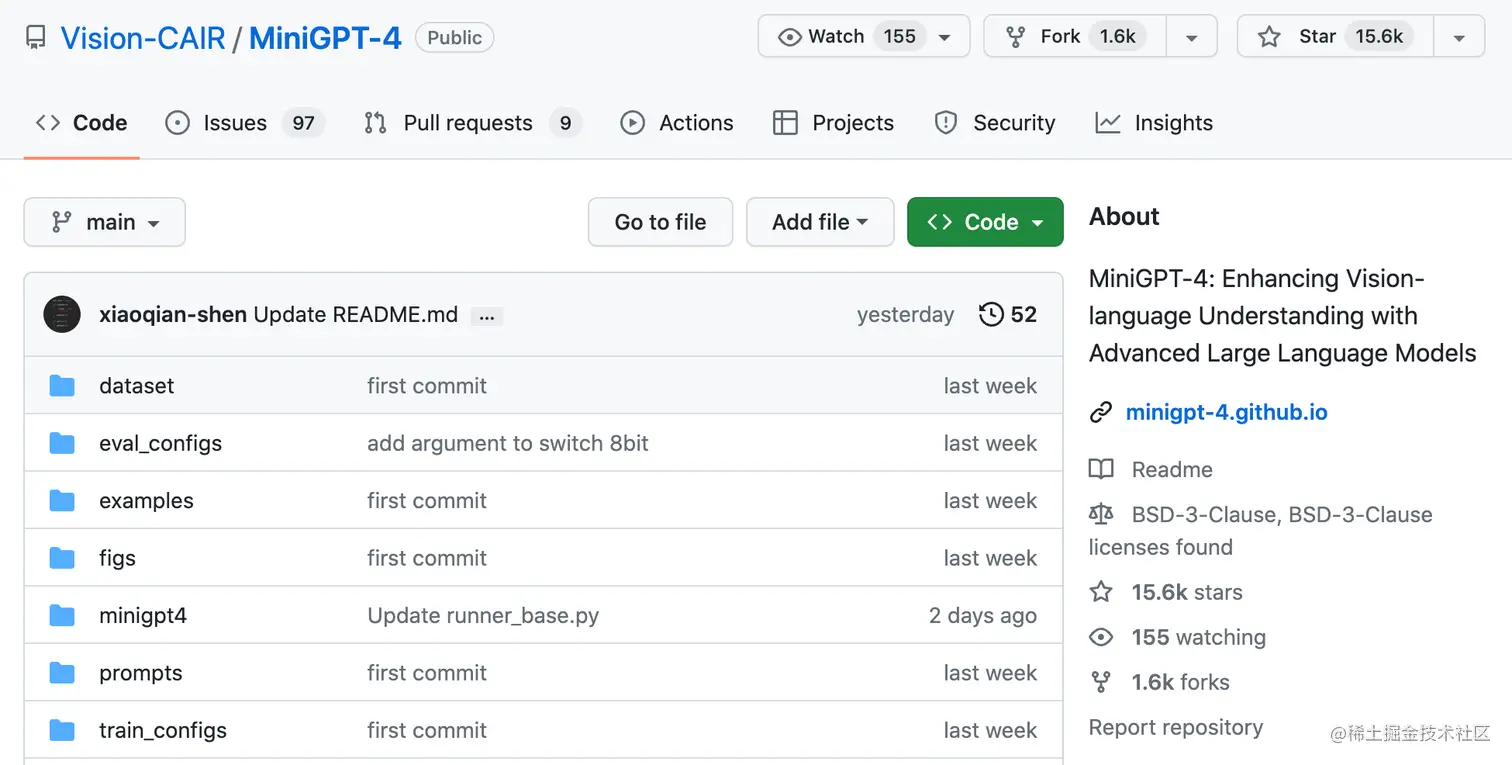Click the folder icon next to dataset

[62, 386]
